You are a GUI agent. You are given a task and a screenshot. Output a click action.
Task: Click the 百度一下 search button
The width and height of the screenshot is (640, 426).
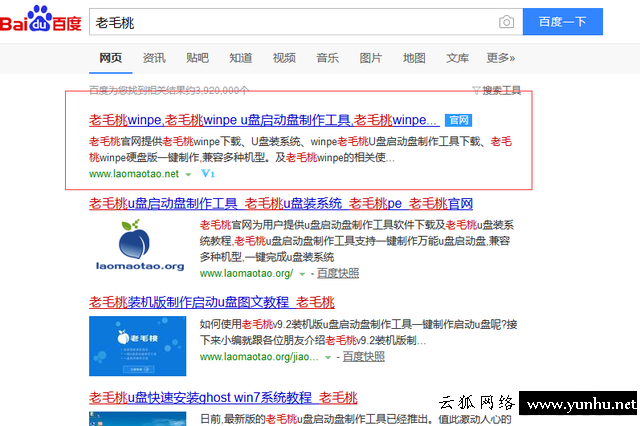pyautogui.click(x=562, y=21)
